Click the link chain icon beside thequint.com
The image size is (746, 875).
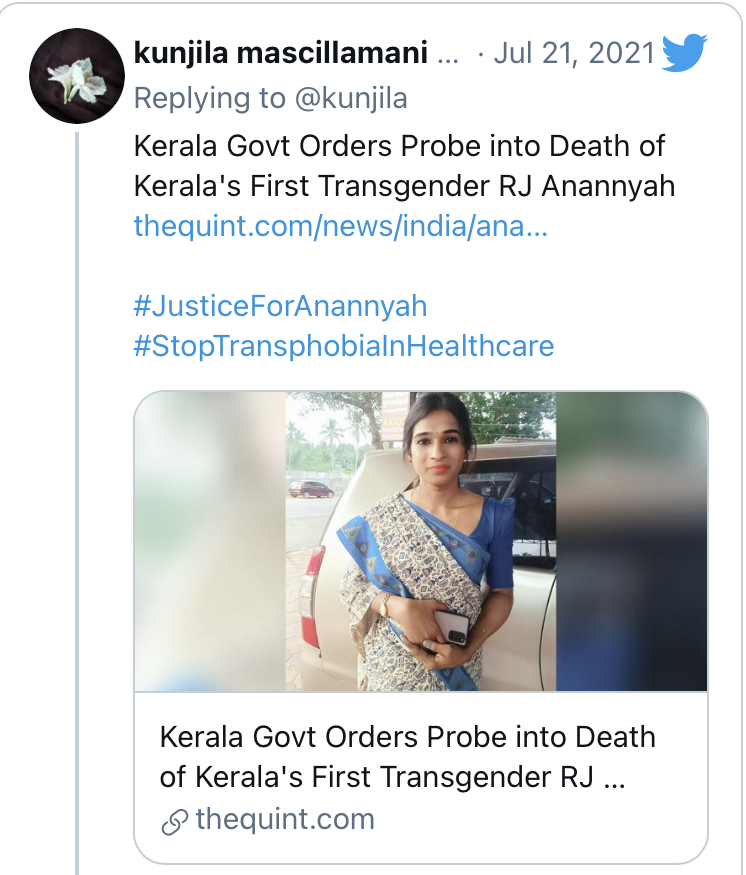point(174,821)
